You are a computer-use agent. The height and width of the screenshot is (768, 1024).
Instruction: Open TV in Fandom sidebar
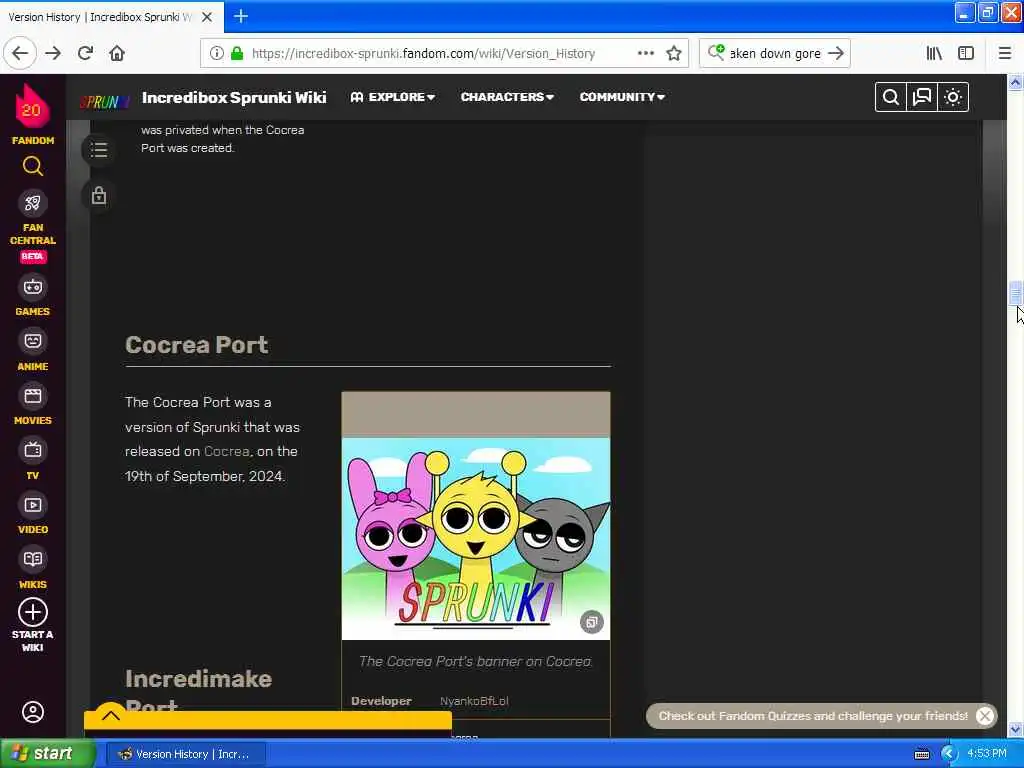point(33,460)
